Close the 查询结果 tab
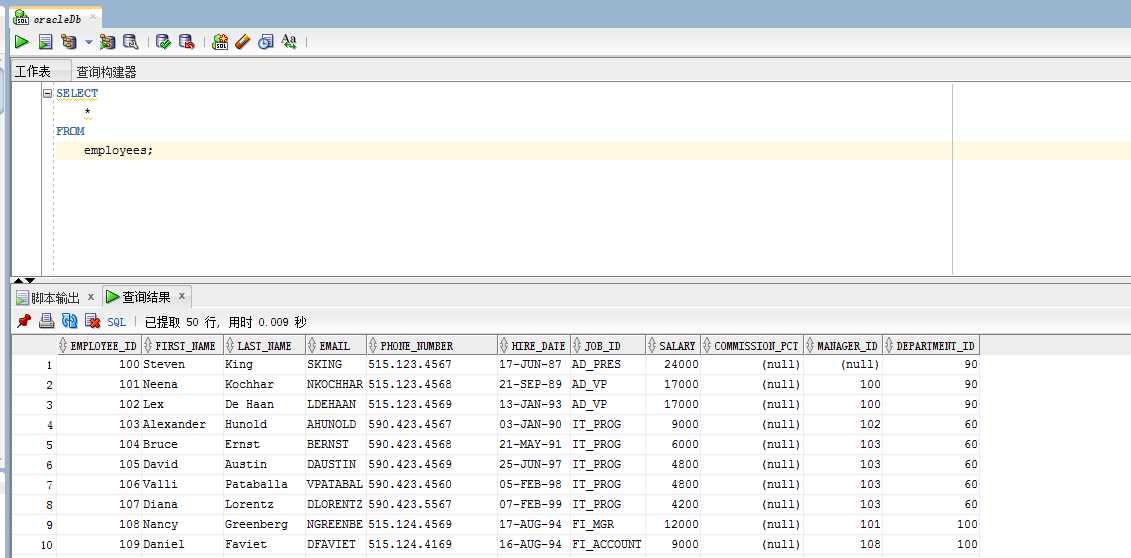 [182, 296]
